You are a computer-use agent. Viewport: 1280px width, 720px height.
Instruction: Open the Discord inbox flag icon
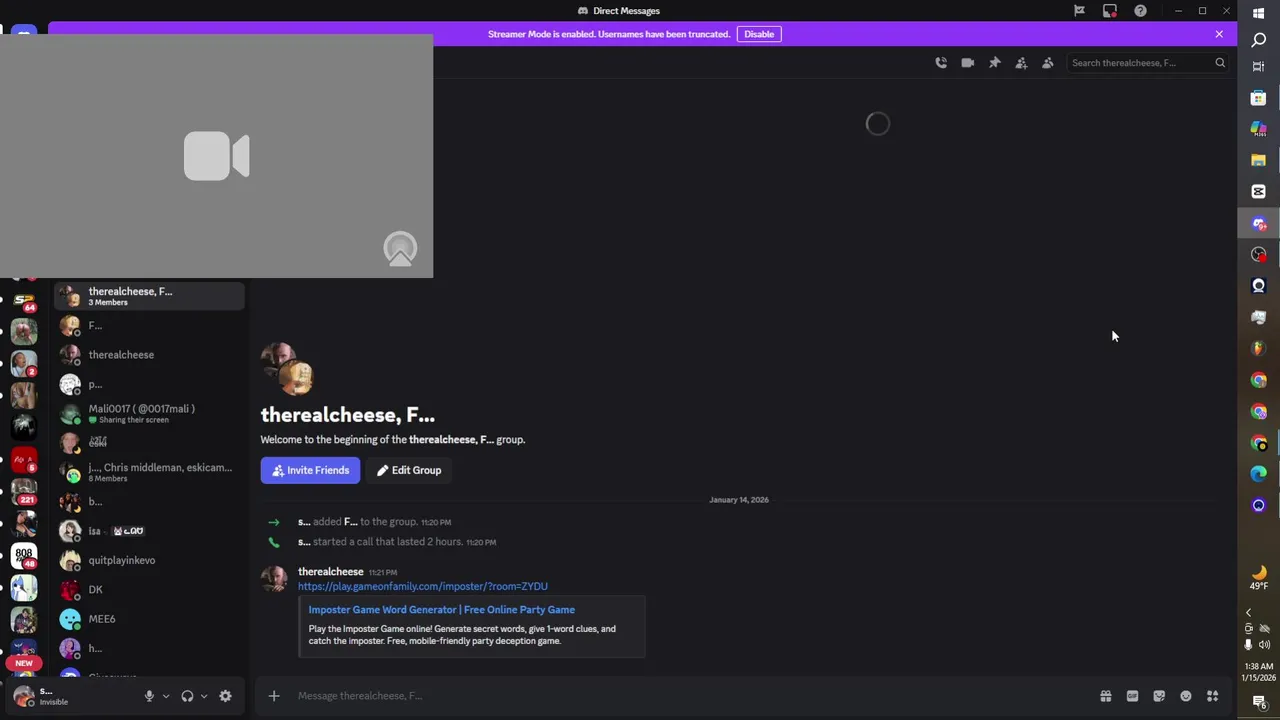pos(1079,11)
